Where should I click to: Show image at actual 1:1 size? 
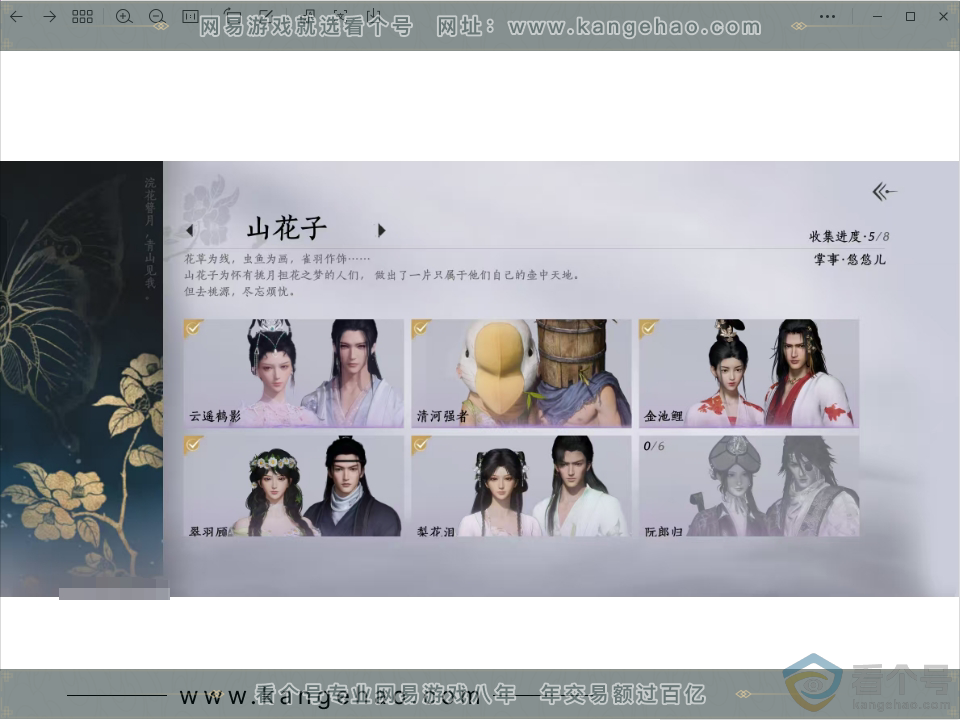click(x=190, y=16)
